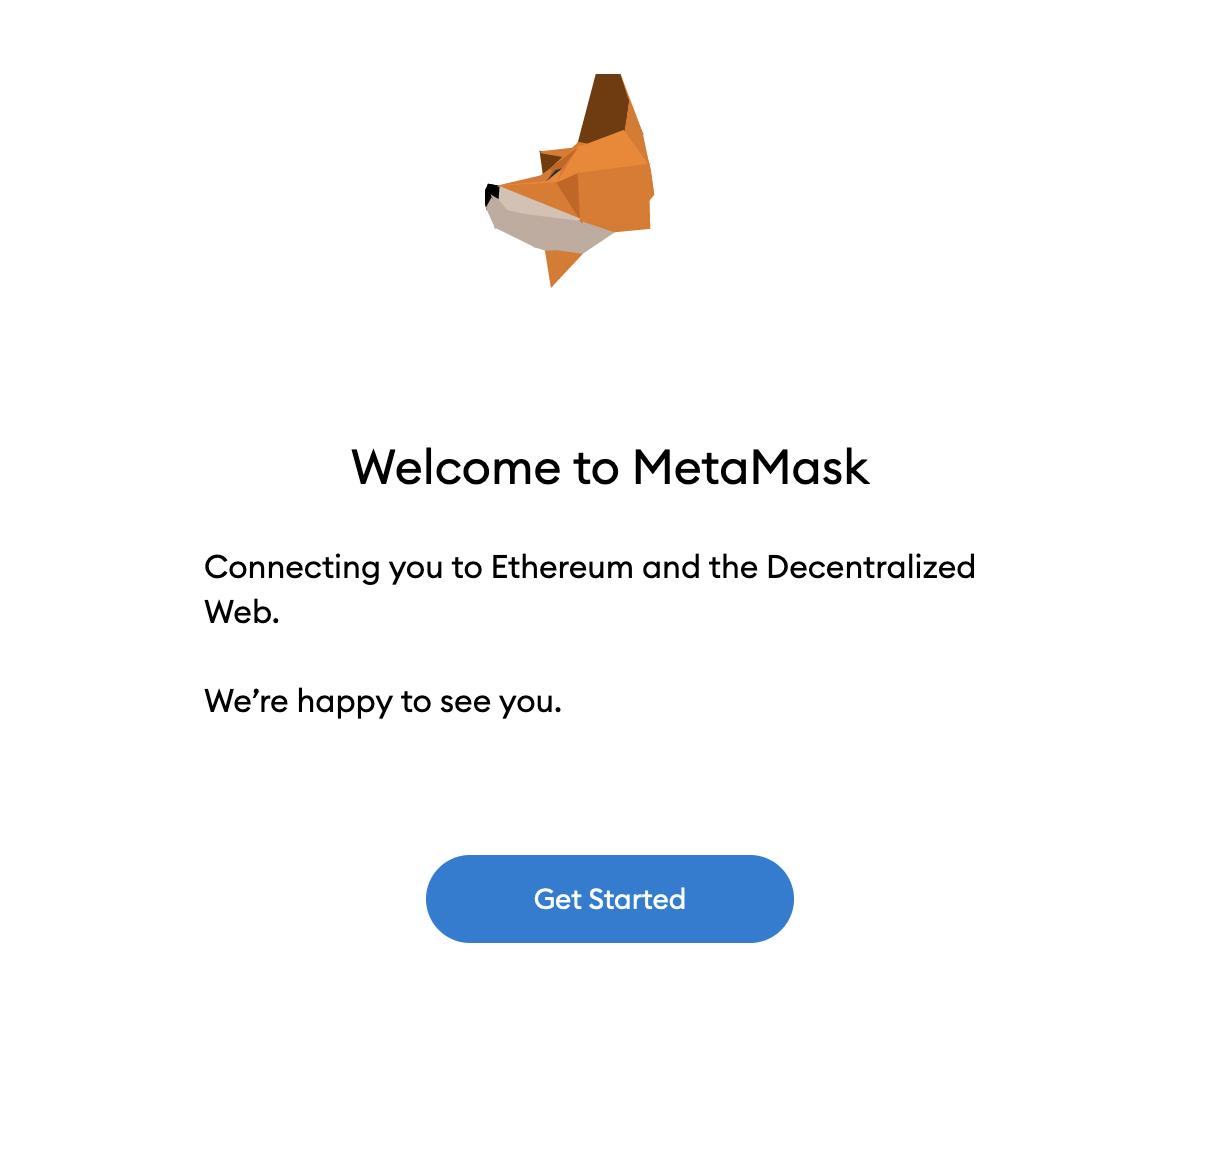Viewport: 1230px width, 1152px height.
Task: Click the "Connecting you to Ethereum" sentence
Action: point(590,589)
